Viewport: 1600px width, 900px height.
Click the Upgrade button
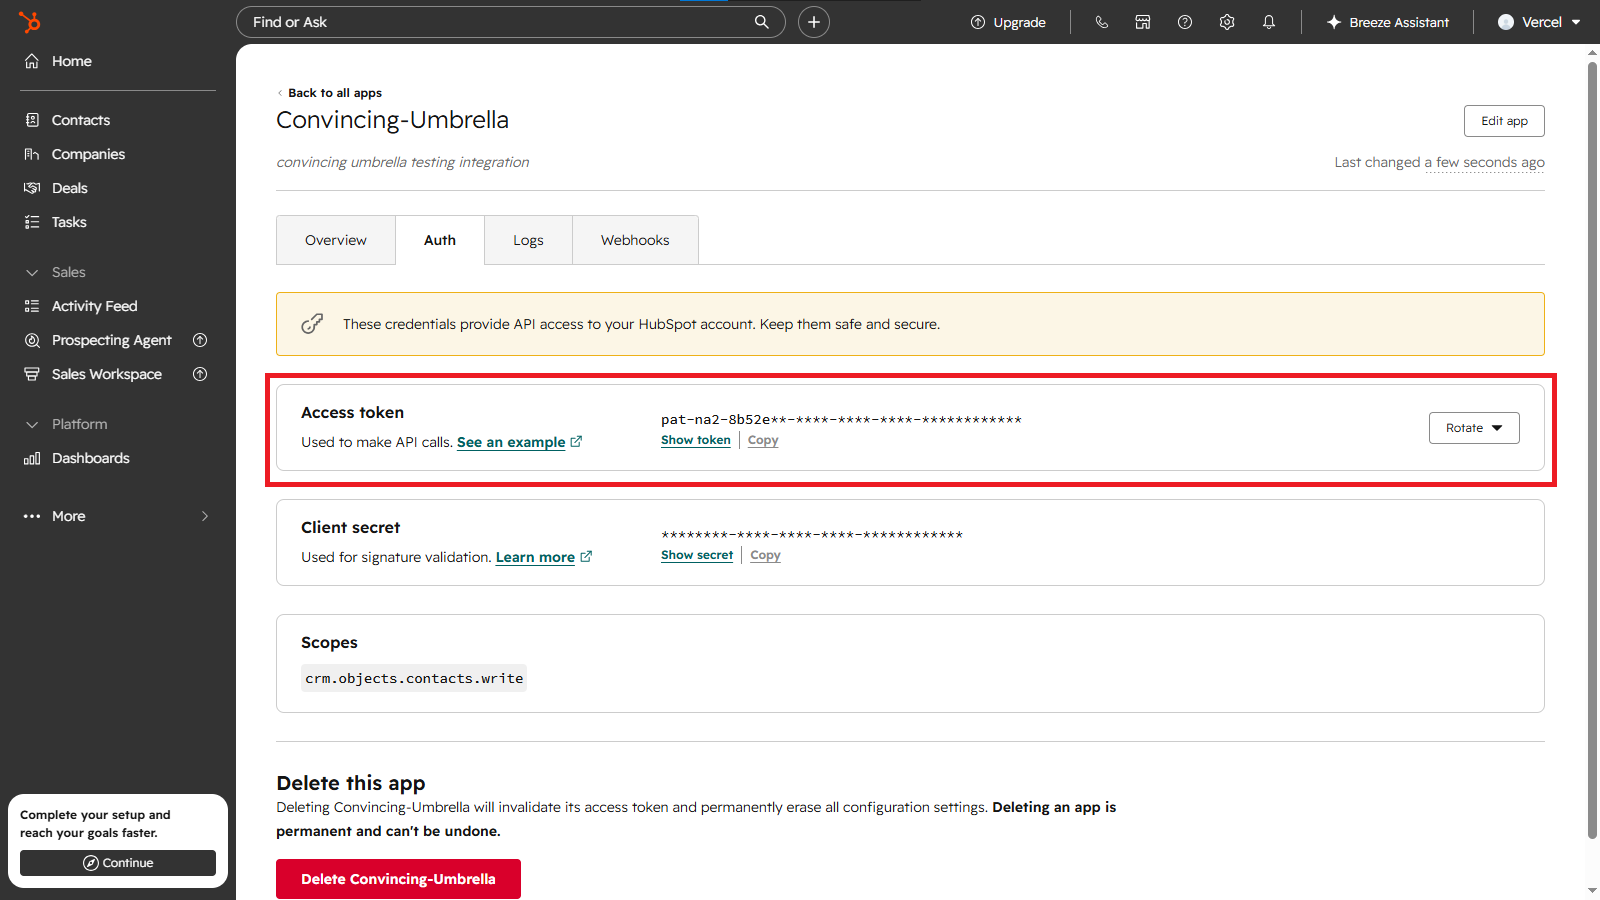(1008, 22)
